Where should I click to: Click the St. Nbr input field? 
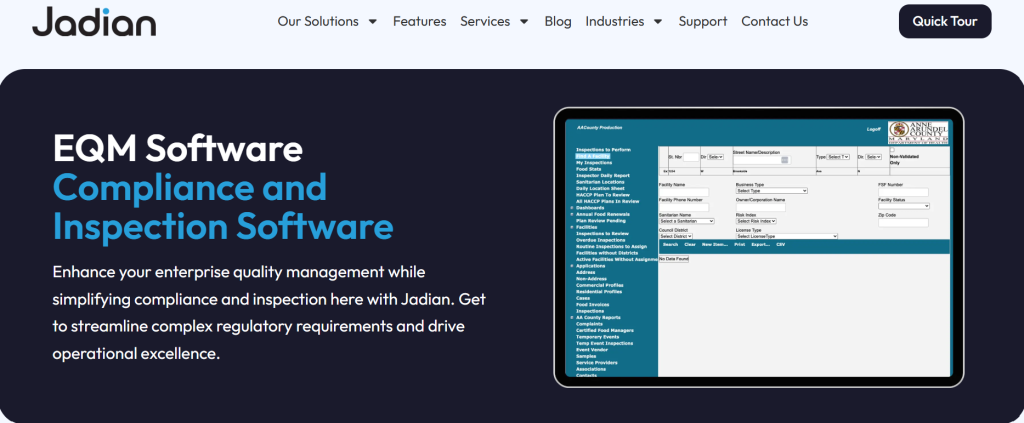[691, 157]
